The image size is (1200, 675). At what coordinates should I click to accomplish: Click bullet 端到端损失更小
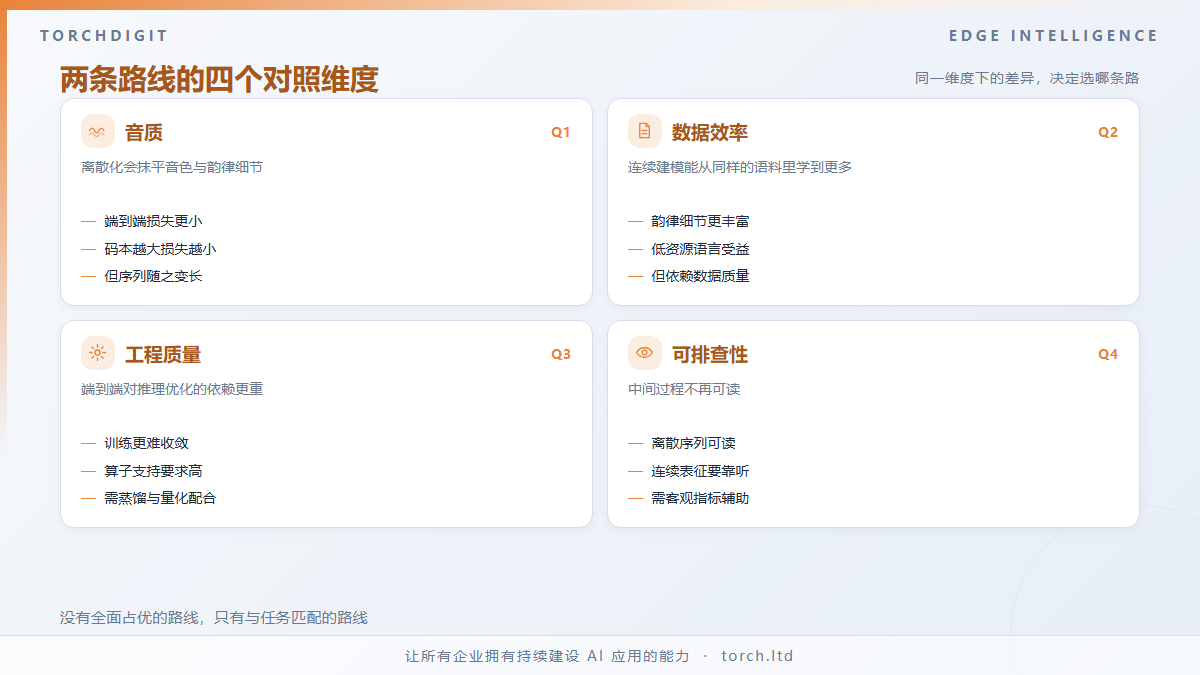153,221
